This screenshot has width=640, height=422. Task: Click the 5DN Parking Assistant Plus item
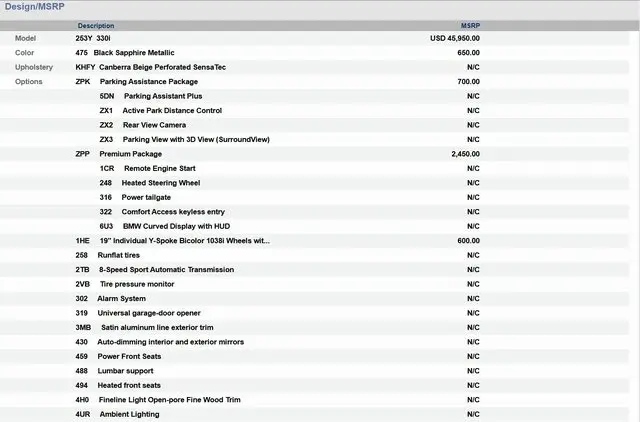click(160, 96)
